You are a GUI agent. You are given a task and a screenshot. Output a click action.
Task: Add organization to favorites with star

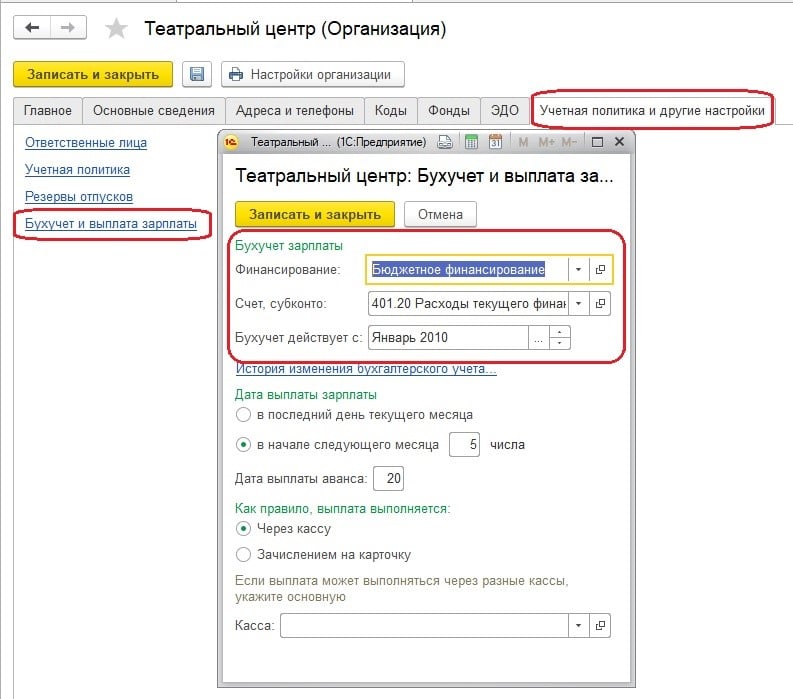[117, 29]
